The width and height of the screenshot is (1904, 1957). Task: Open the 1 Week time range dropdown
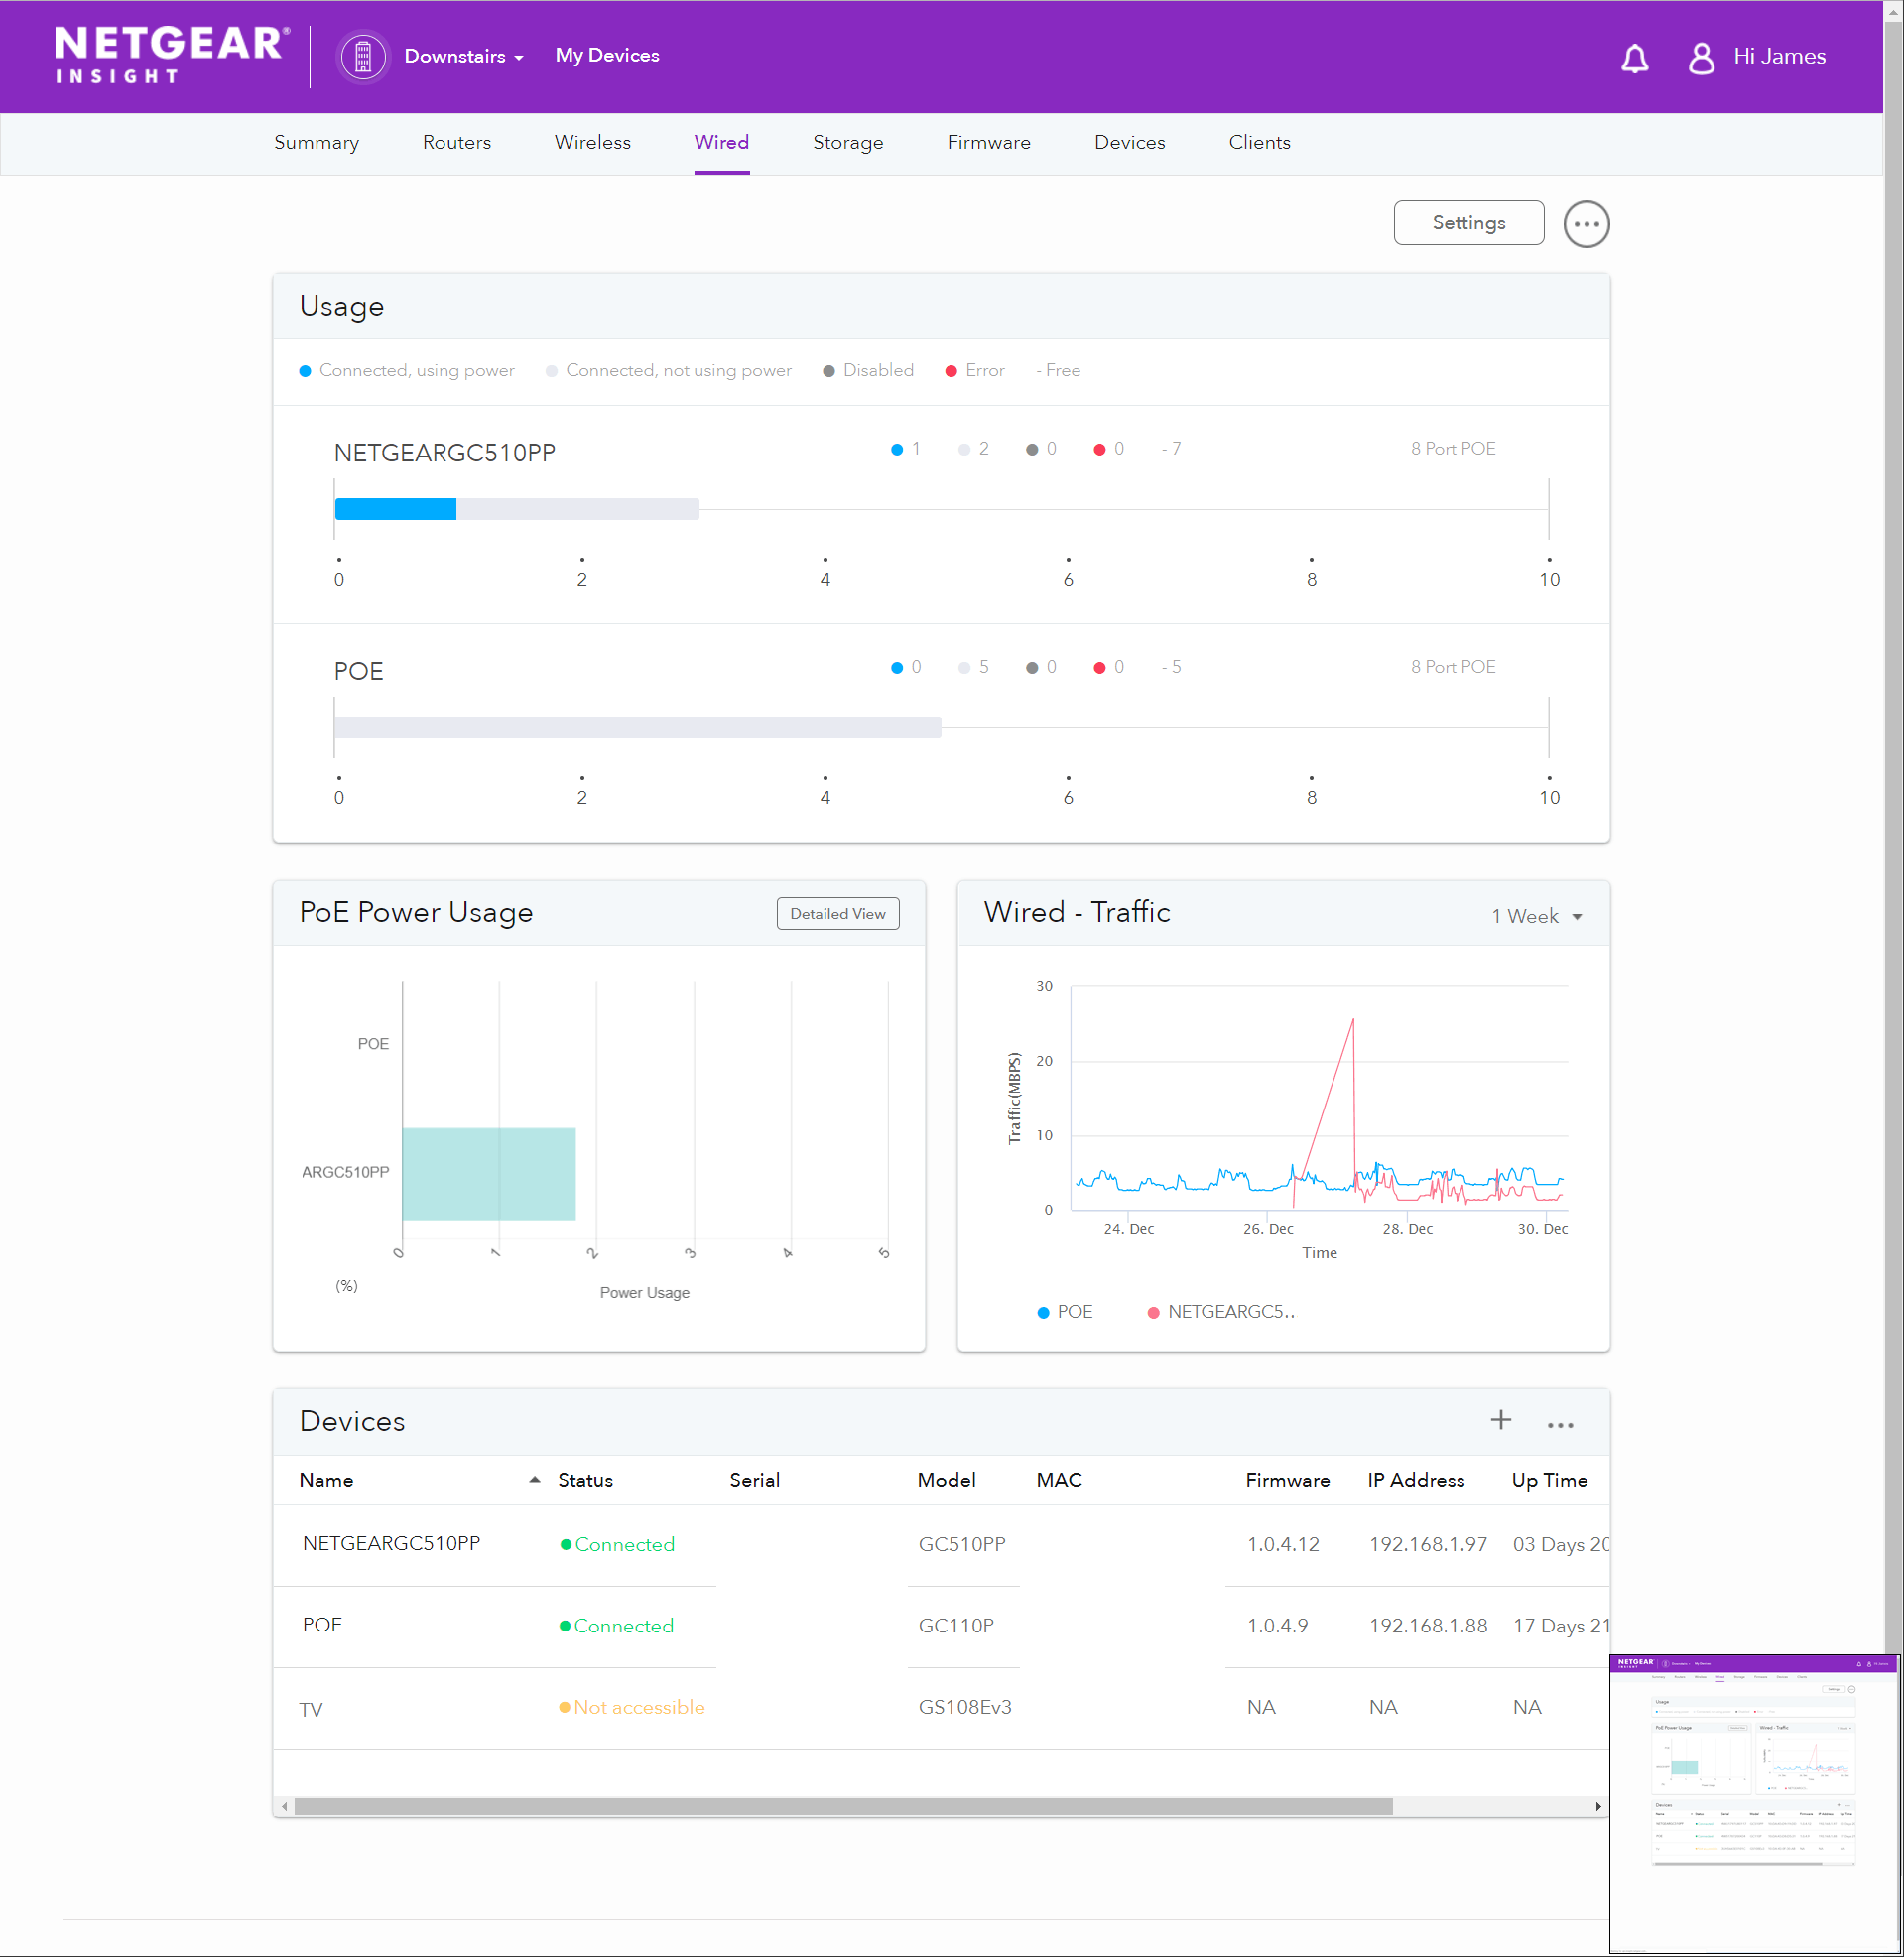pyautogui.click(x=1535, y=916)
